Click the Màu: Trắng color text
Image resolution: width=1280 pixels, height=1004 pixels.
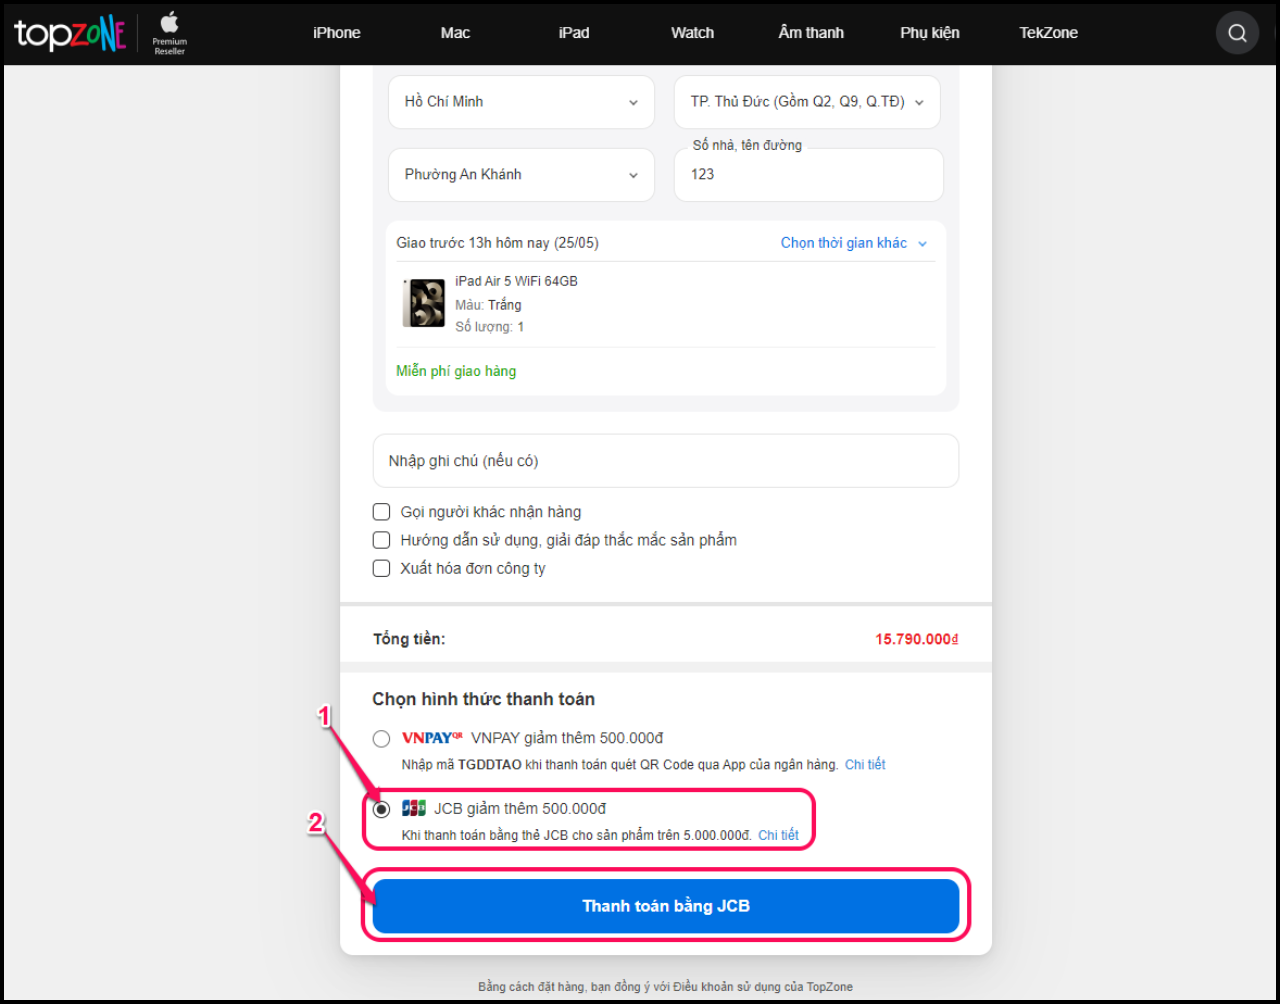tap(488, 305)
